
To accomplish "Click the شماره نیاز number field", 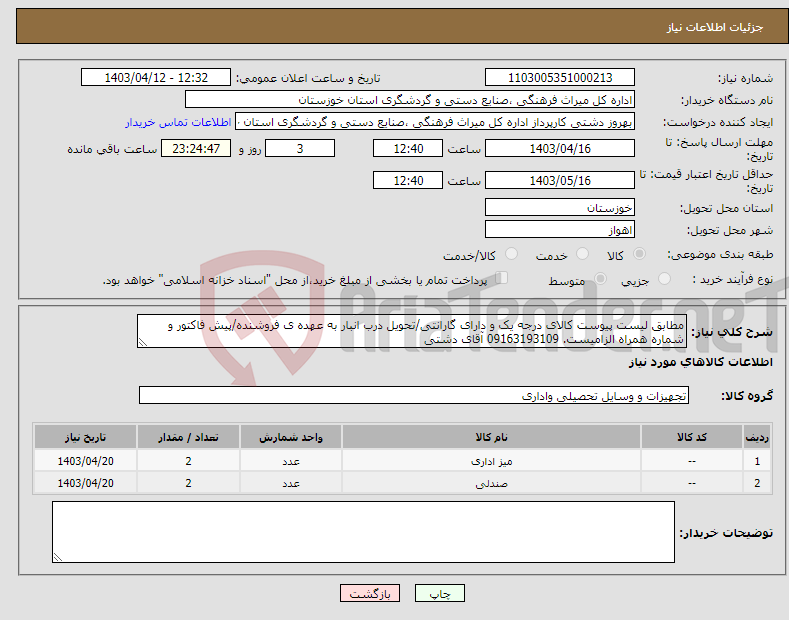I will pos(560,78).
